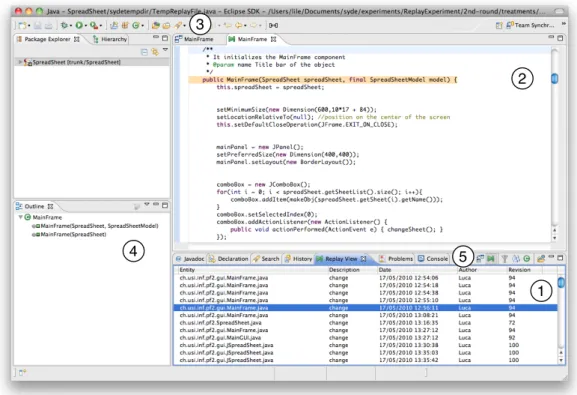Click the Print icon in the main toolbar
This screenshot has height=395, width=577.
tap(48, 25)
